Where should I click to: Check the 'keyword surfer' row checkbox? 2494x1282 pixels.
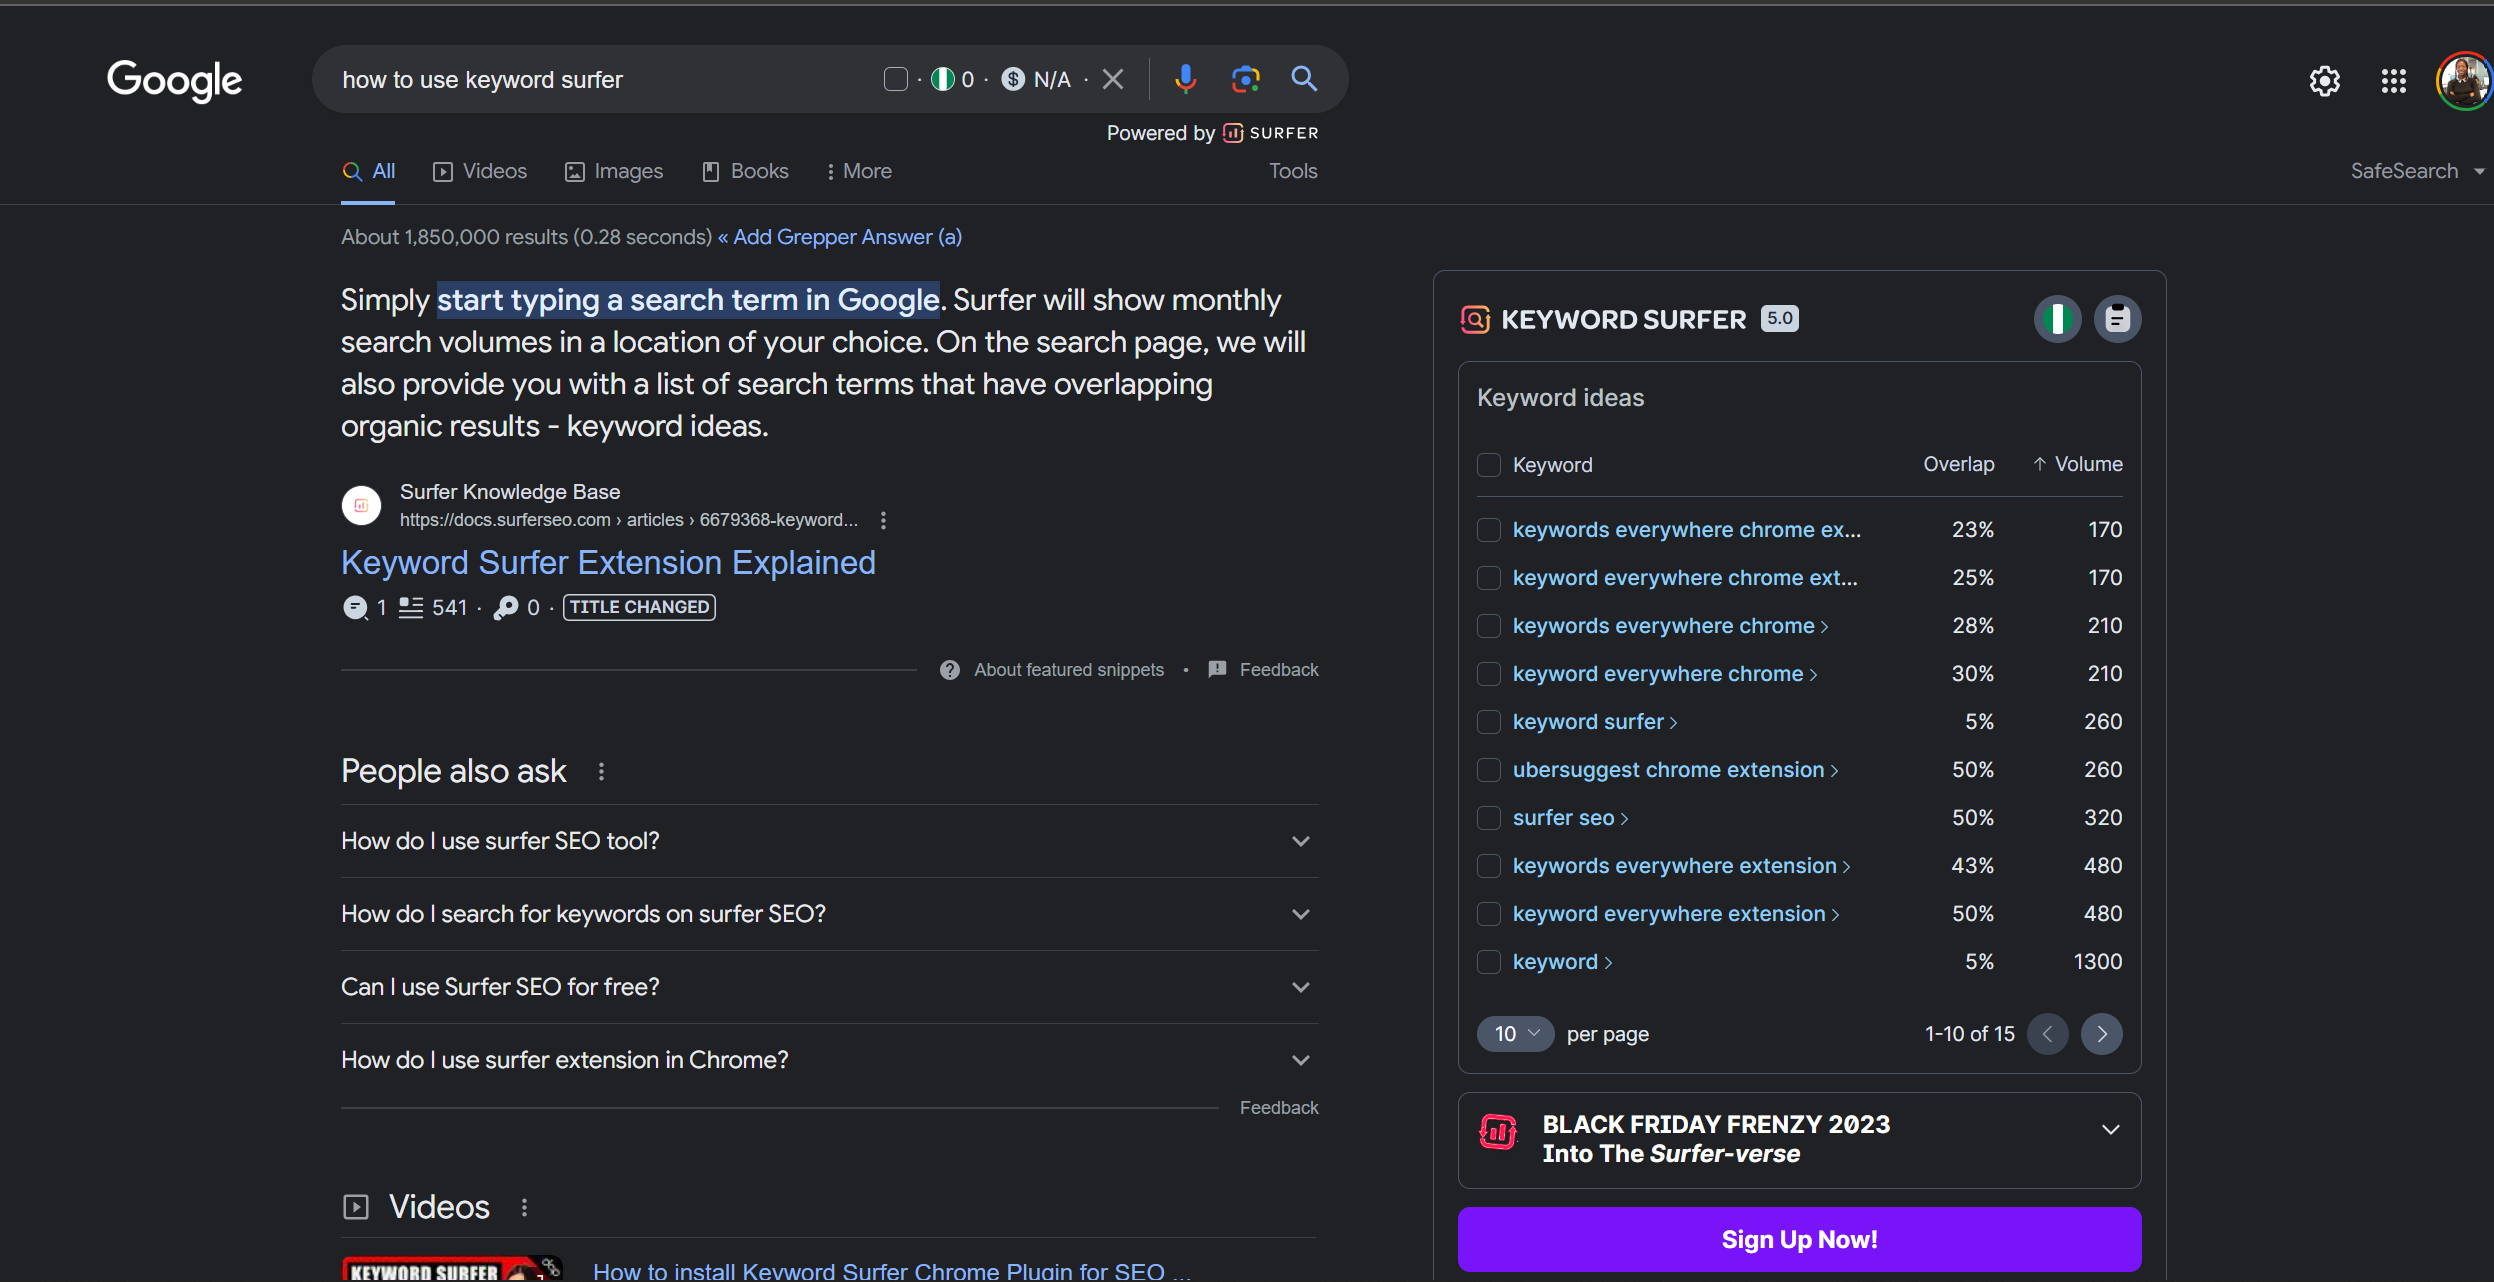pyautogui.click(x=1489, y=722)
